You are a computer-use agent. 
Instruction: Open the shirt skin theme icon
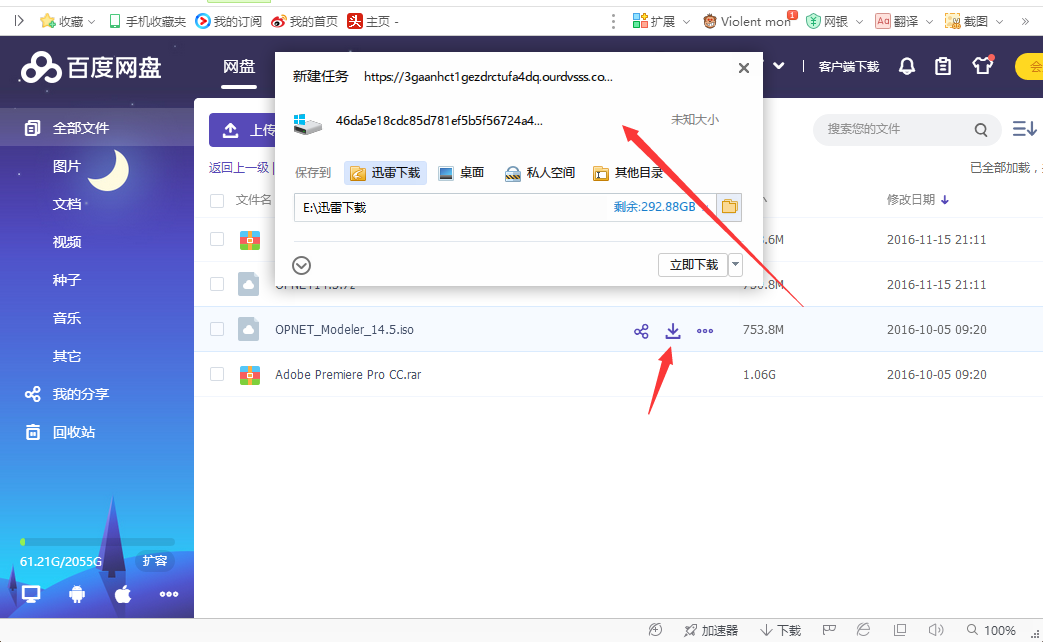coord(982,66)
